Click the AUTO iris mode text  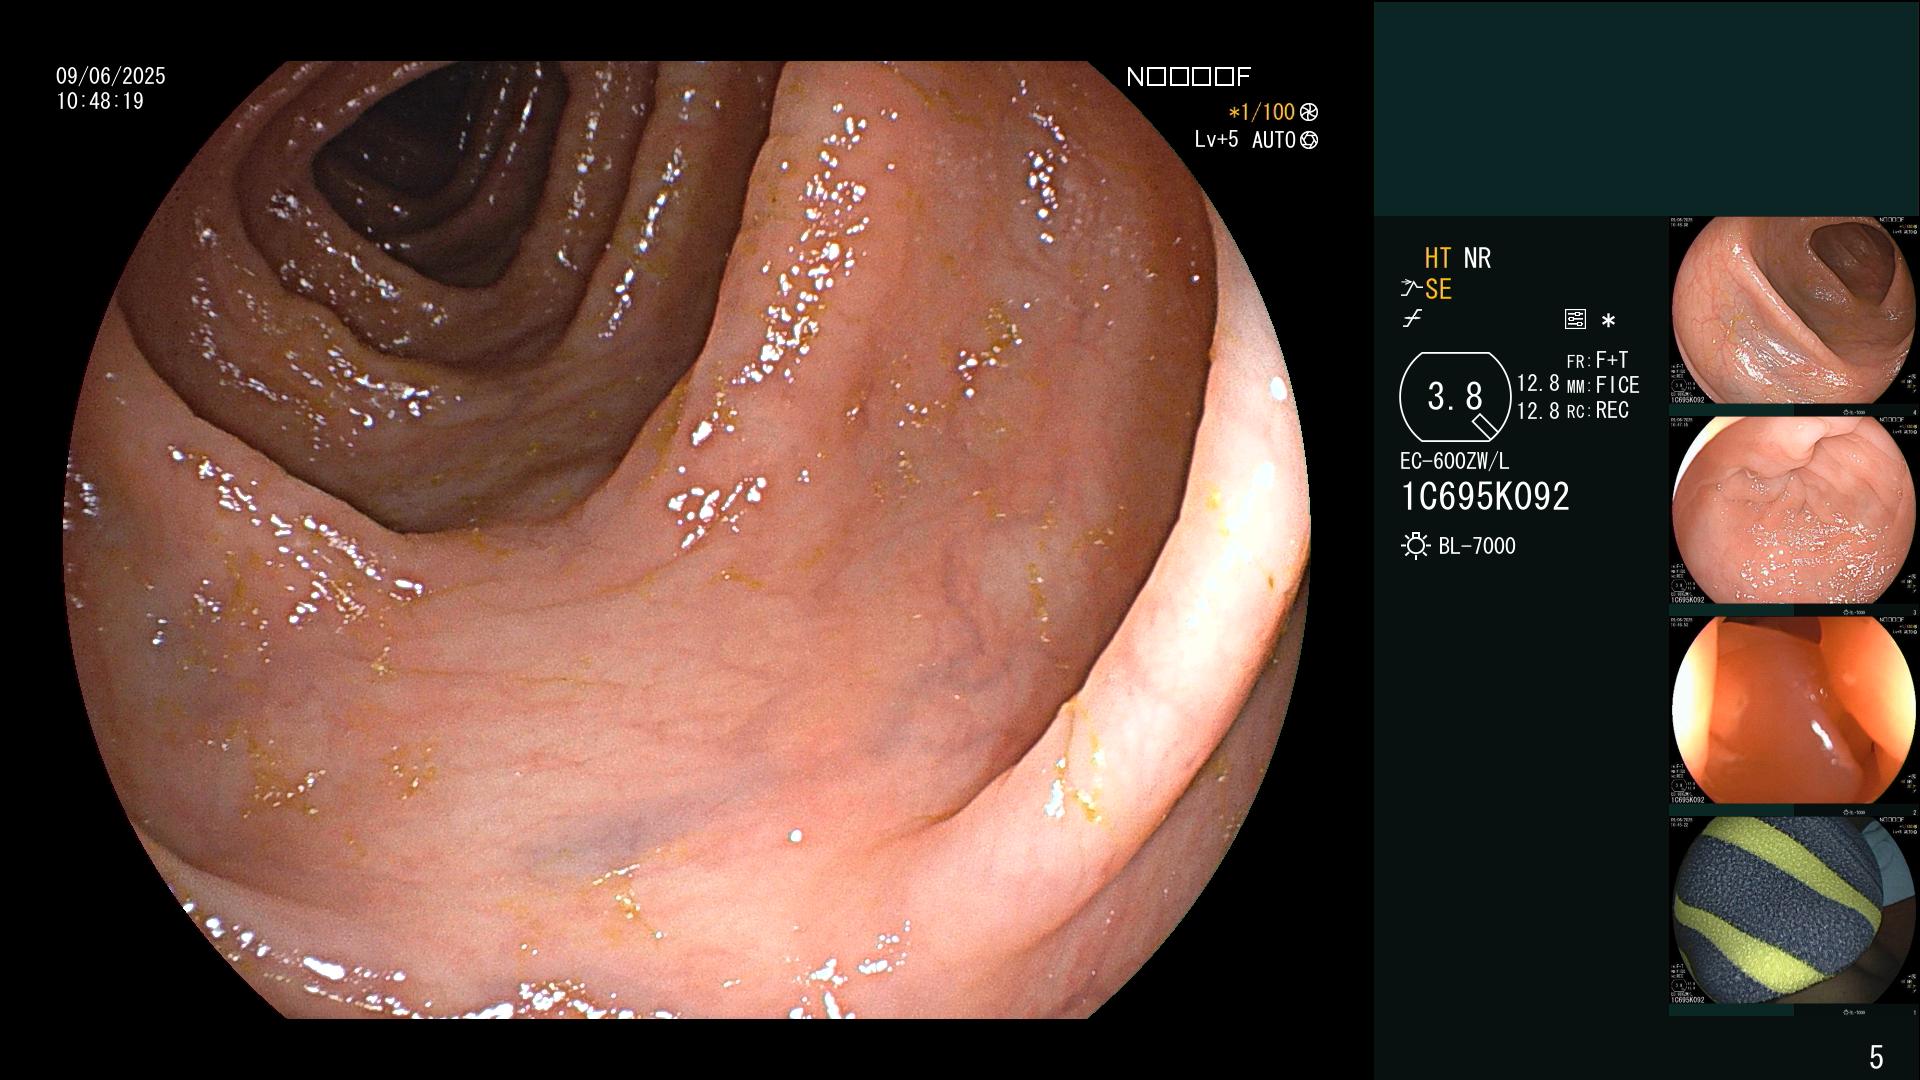point(1274,141)
